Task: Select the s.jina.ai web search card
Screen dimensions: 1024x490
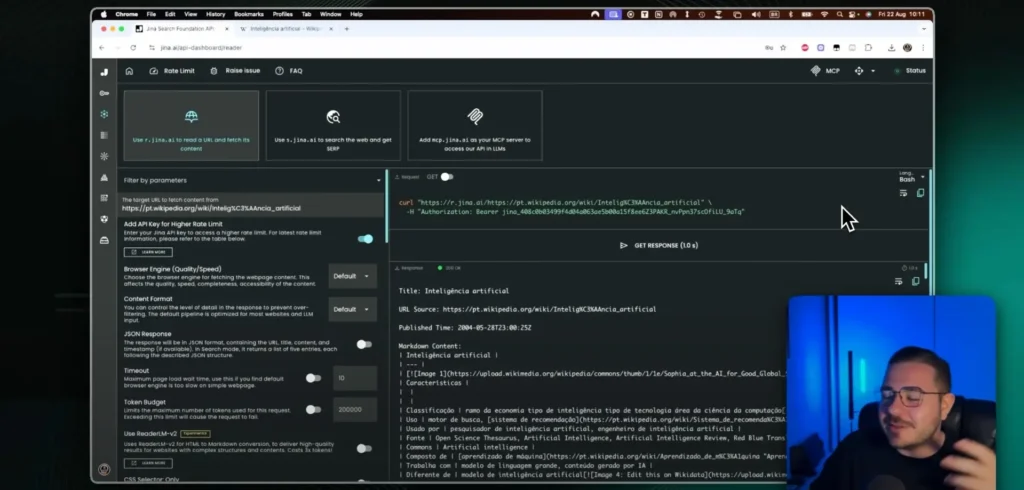Action: click(333, 125)
